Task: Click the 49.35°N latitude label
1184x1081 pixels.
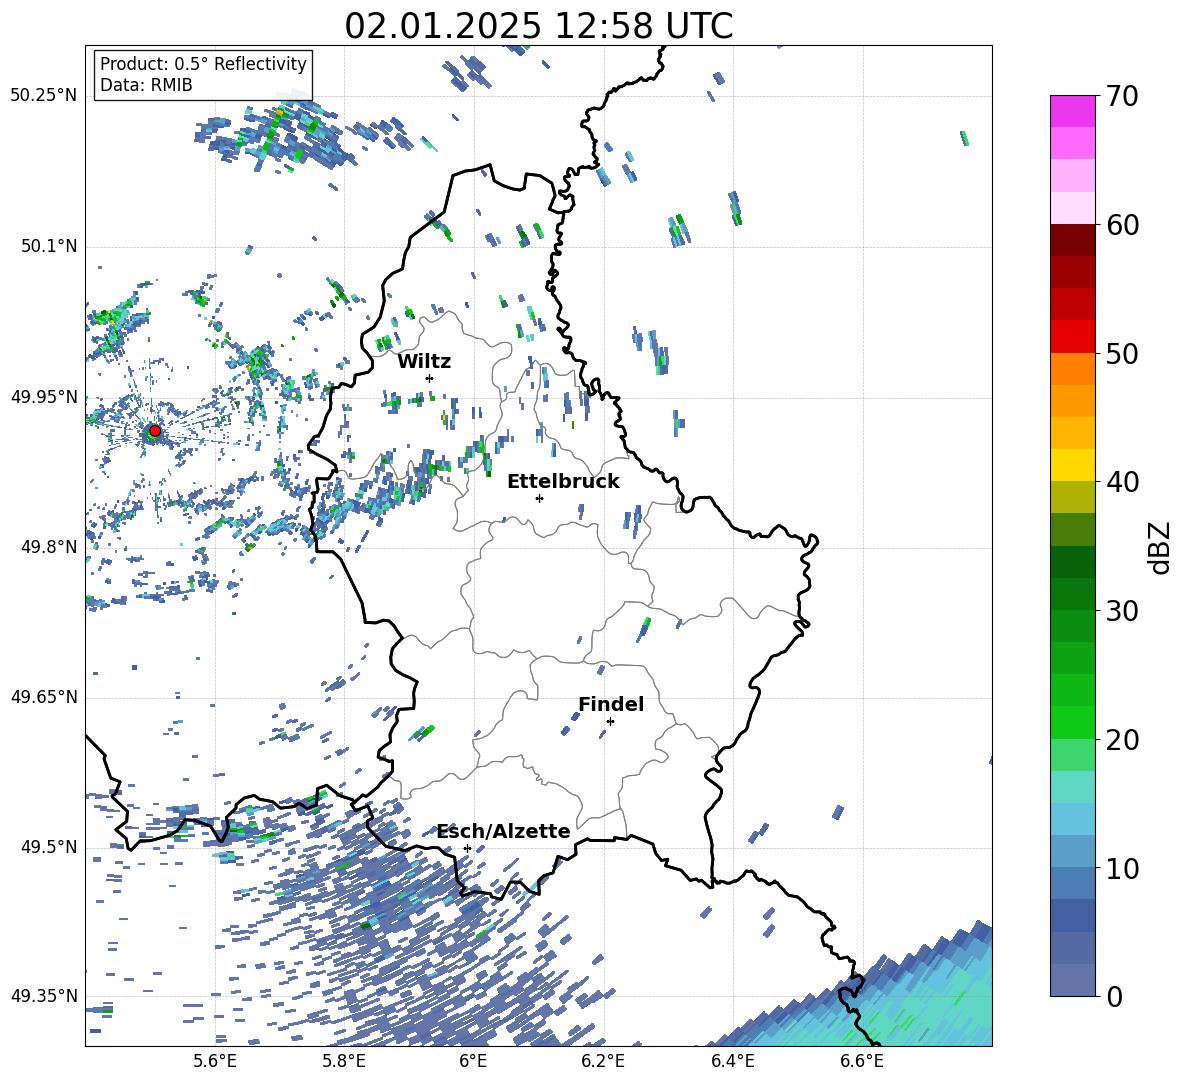Action: point(44,996)
